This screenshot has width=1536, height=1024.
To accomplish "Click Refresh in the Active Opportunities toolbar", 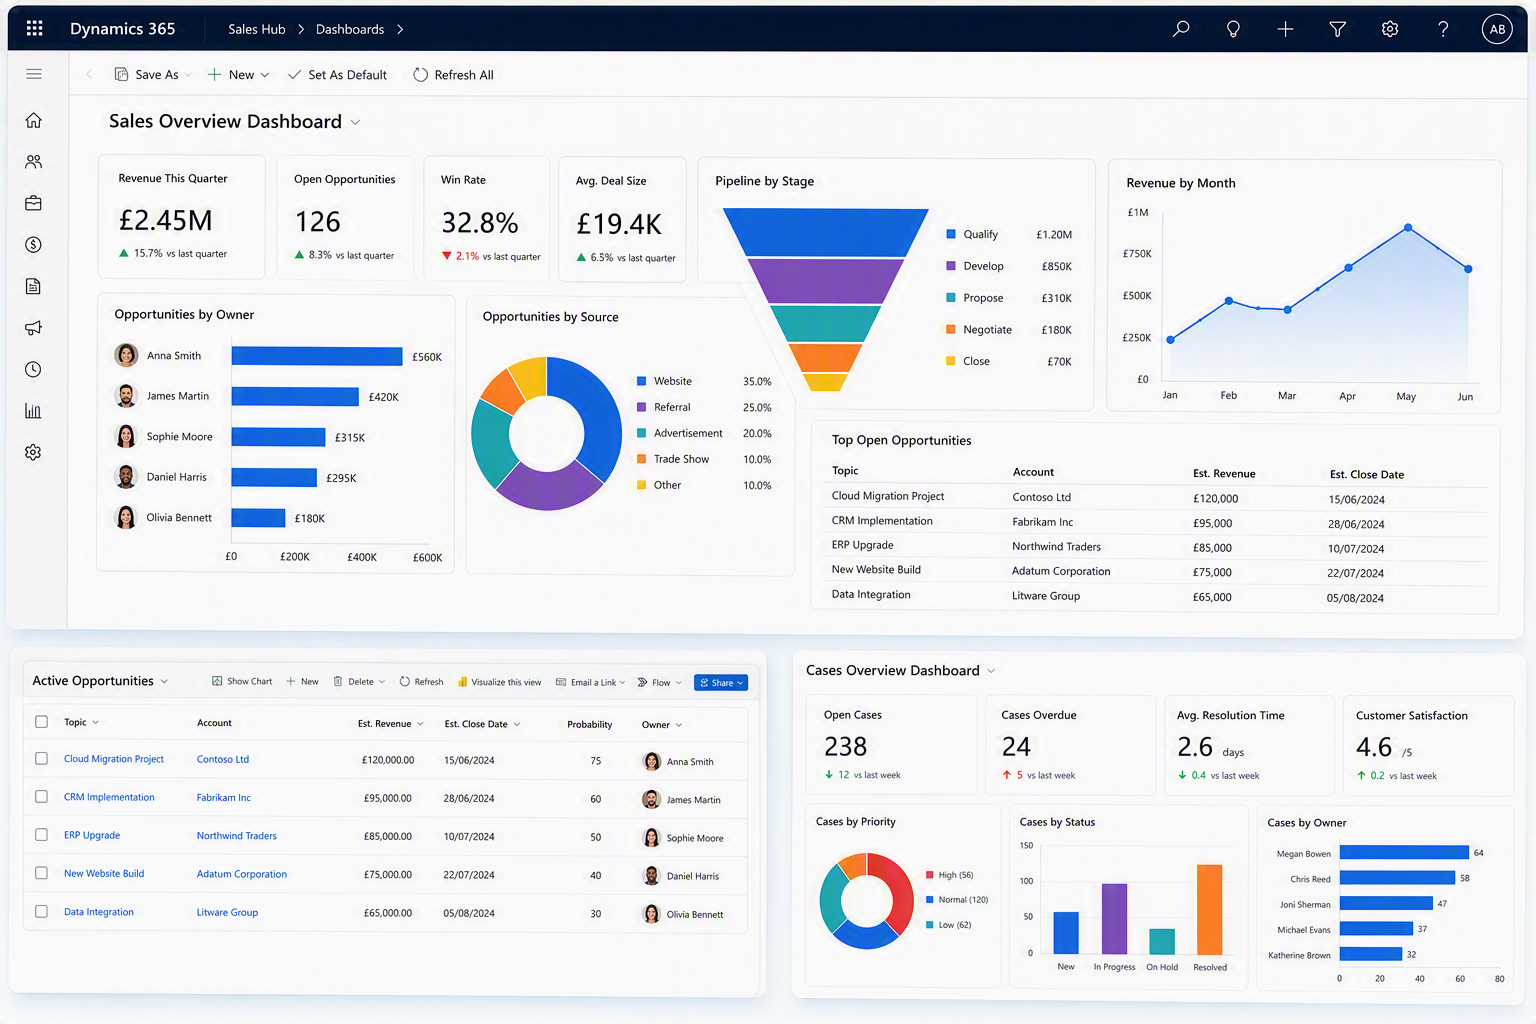I will coord(421,681).
